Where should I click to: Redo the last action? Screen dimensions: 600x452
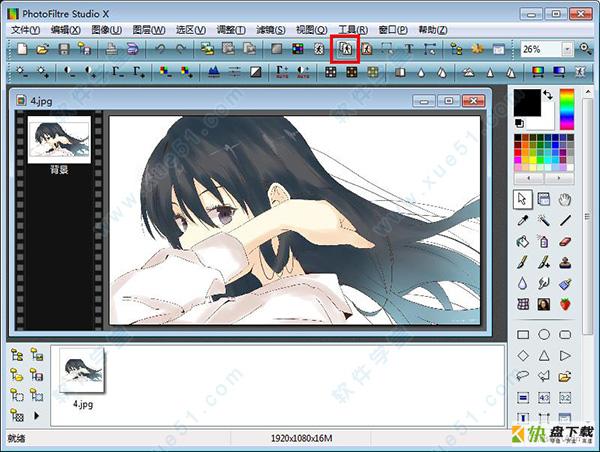180,49
